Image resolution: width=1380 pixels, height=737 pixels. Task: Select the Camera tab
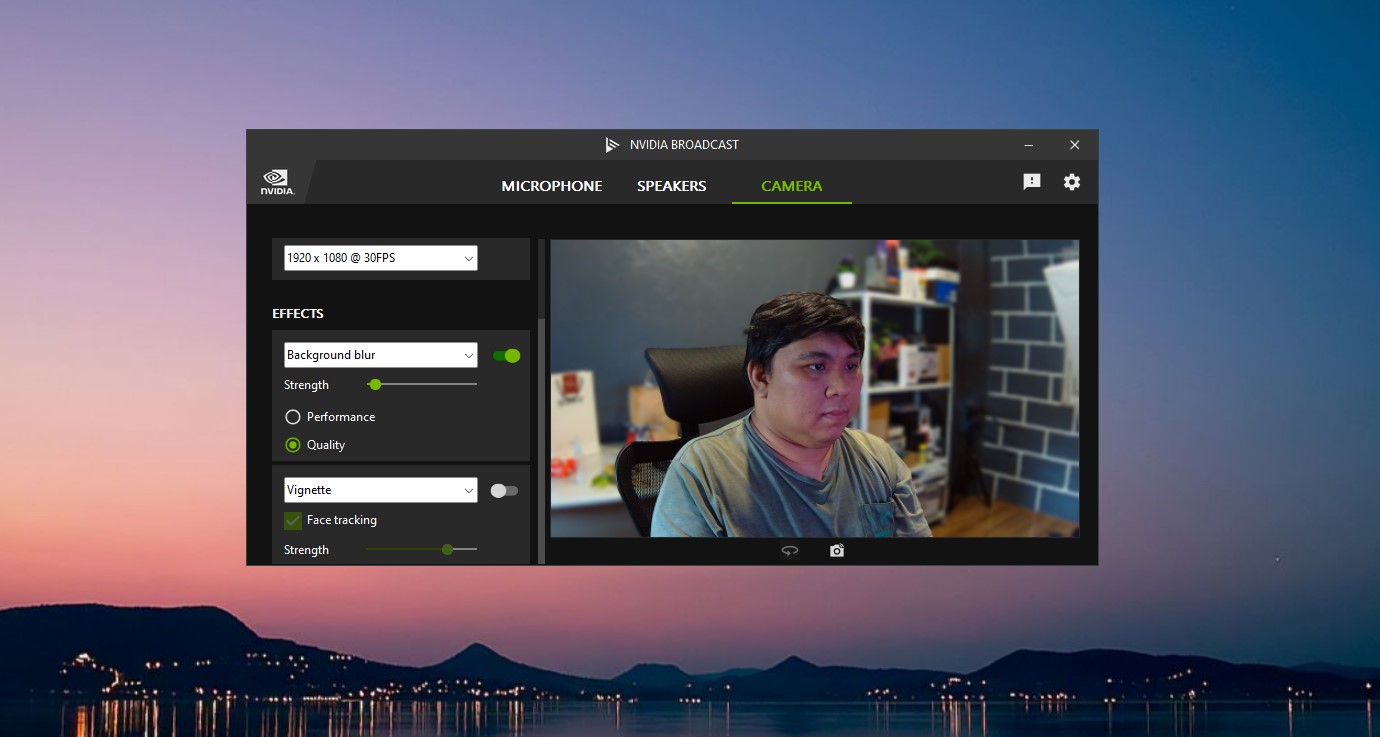(x=792, y=186)
